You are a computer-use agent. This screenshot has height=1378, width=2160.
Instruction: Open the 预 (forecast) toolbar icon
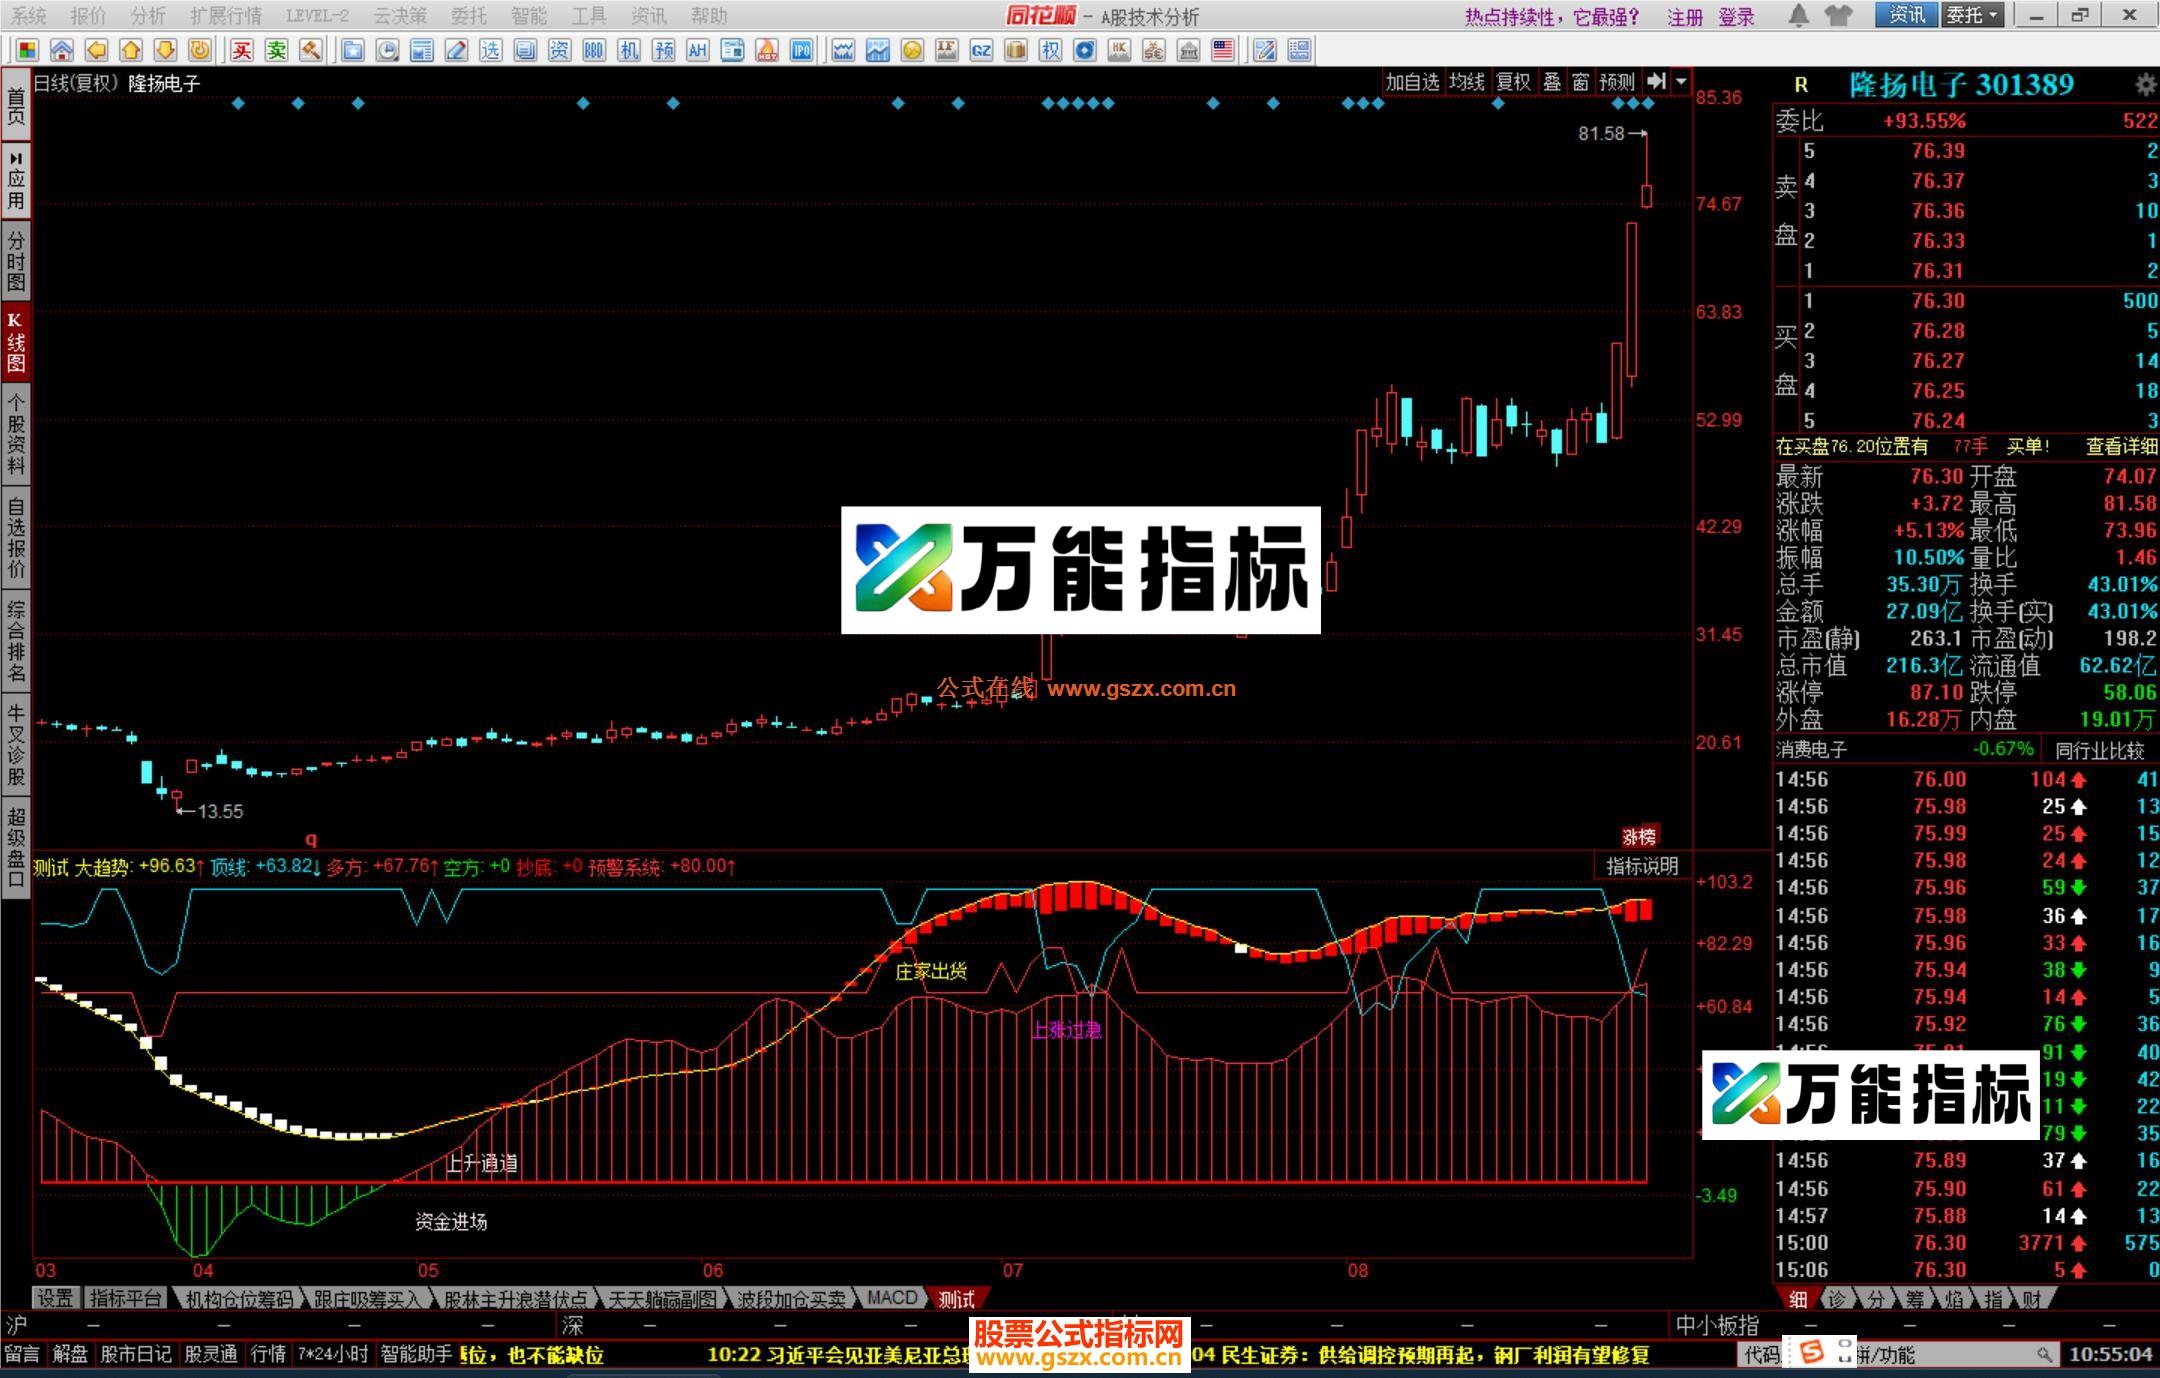(663, 48)
